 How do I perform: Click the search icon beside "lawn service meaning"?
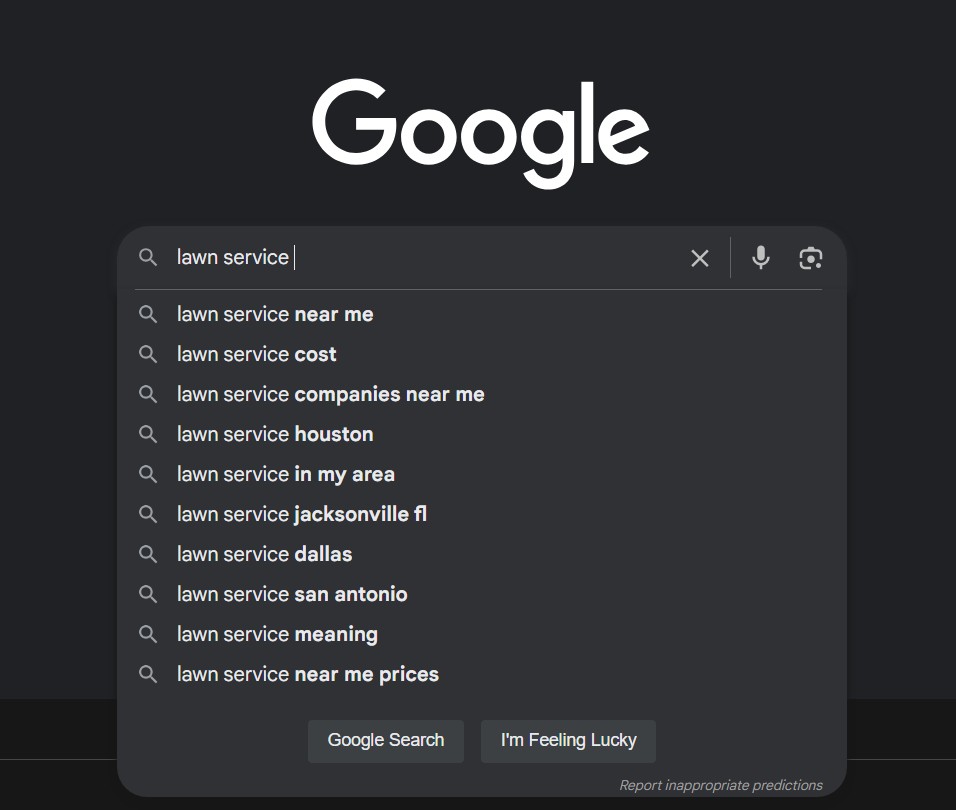tap(148, 634)
